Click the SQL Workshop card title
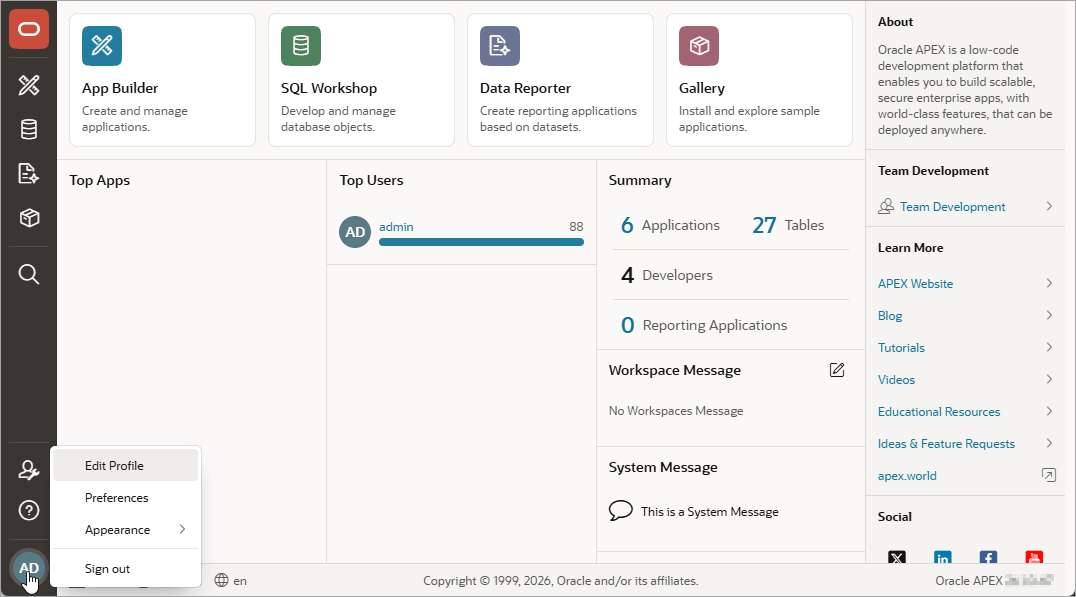 click(x=329, y=88)
